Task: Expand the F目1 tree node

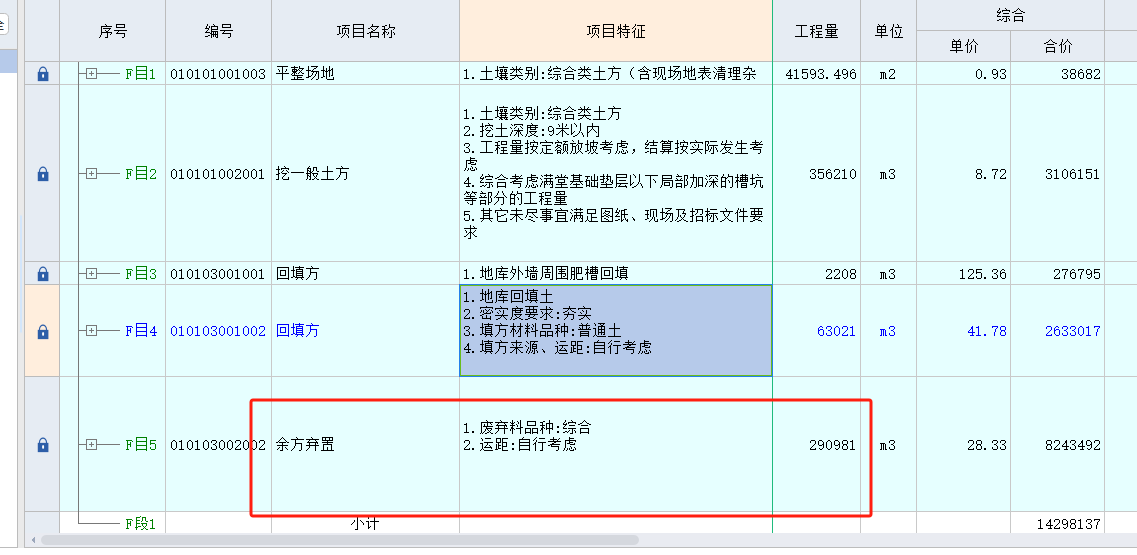Action: (x=92, y=74)
